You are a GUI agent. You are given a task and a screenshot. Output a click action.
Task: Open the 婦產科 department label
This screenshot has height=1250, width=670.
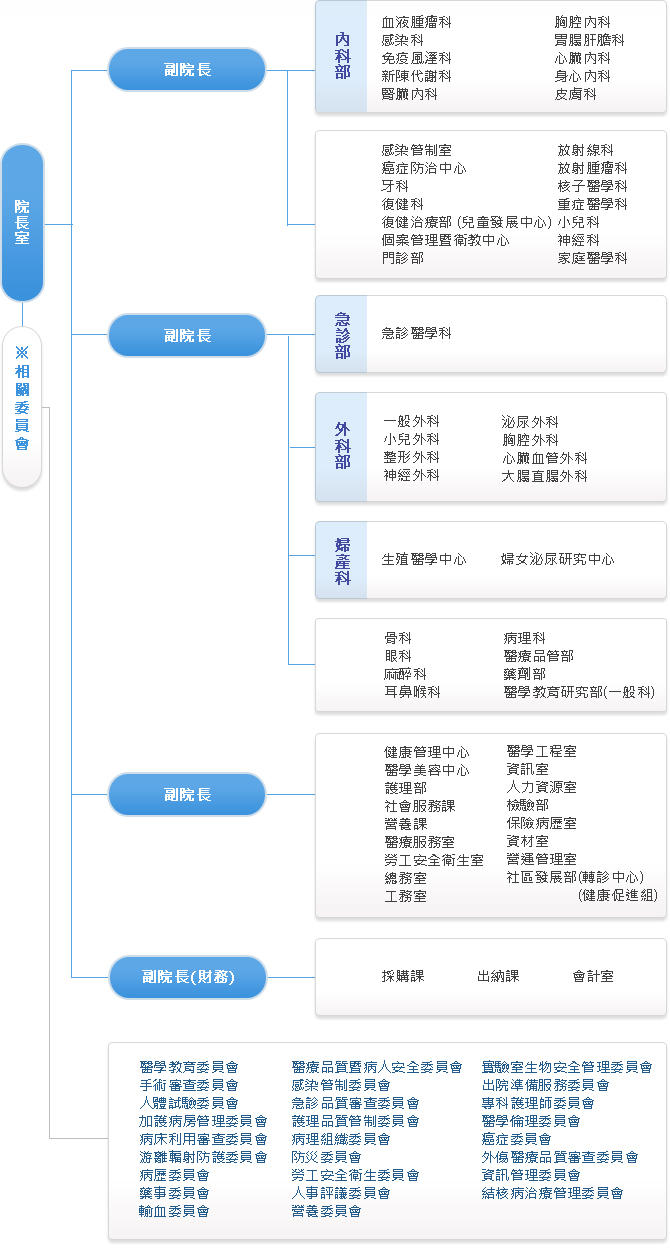[x=342, y=561]
